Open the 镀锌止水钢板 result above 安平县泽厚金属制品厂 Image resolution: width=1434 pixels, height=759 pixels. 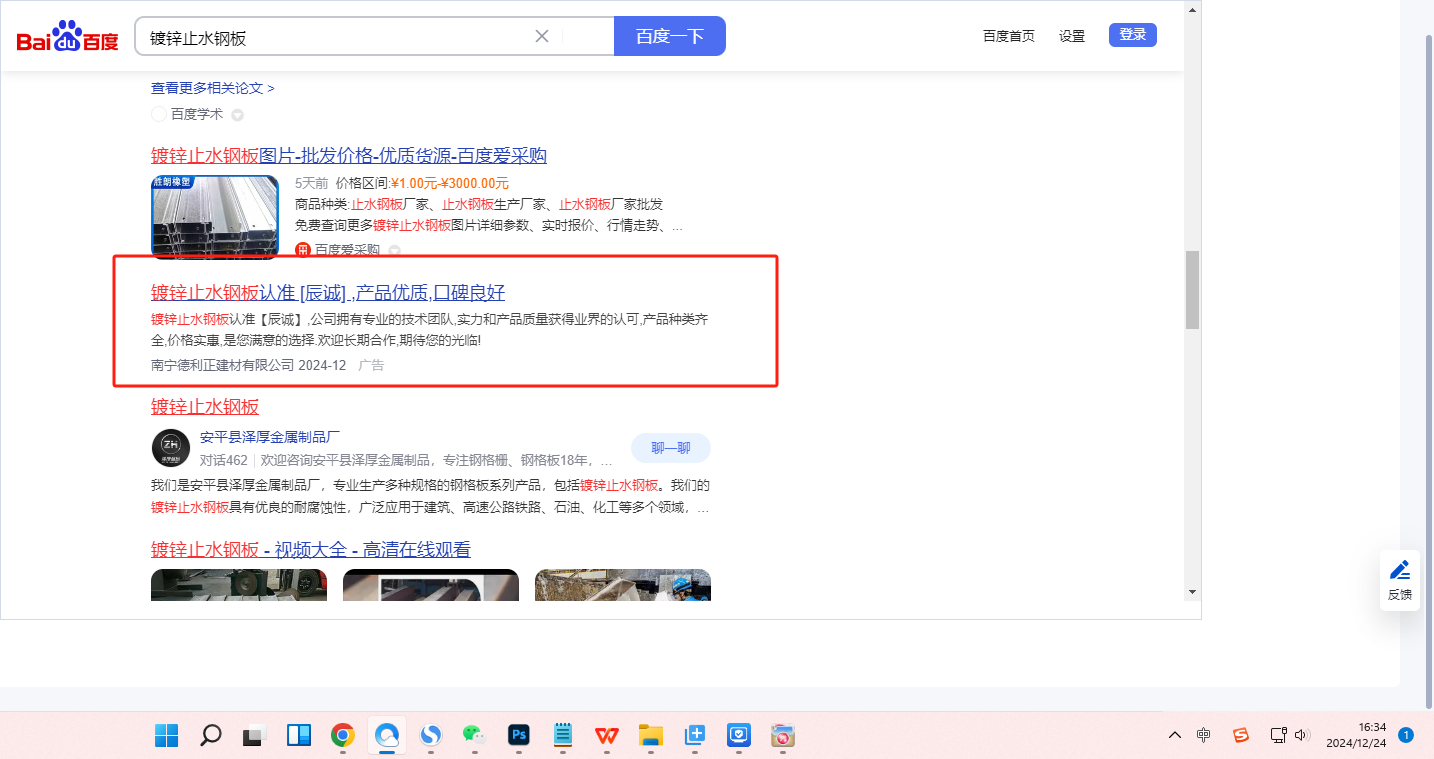coord(205,406)
